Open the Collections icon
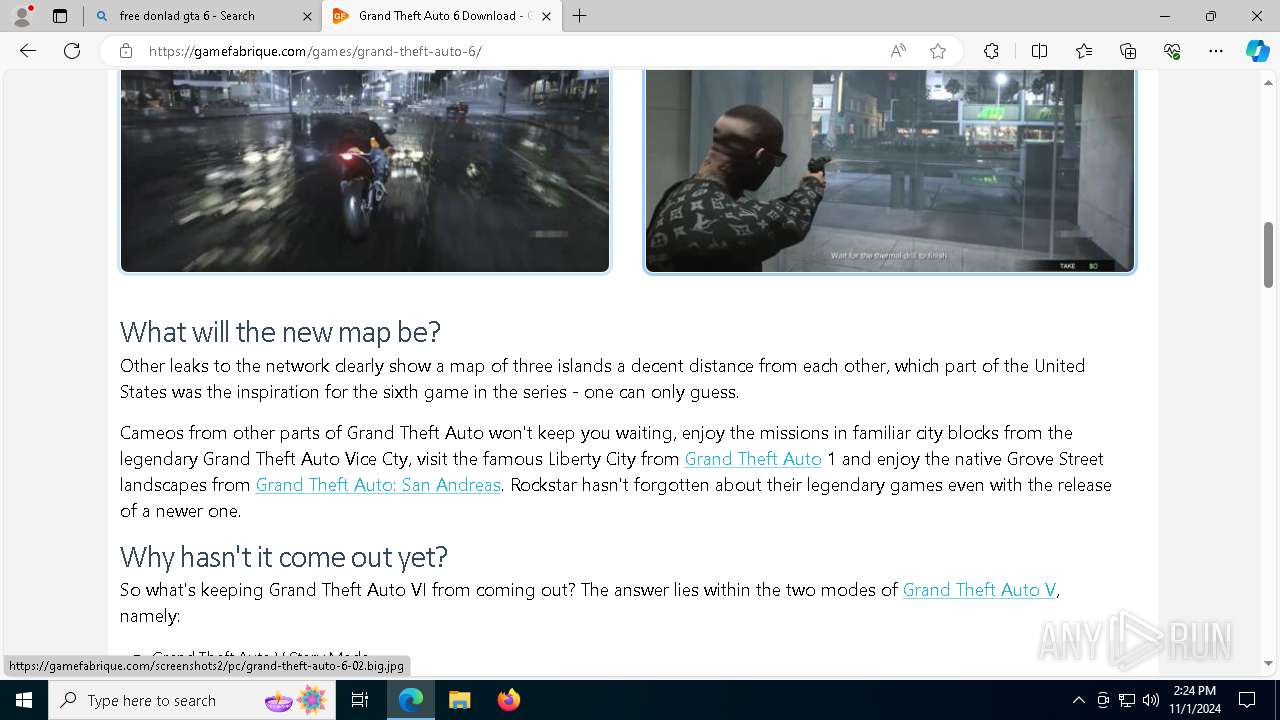This screenshot has height=720, width=1280. tap(1128, 51)
